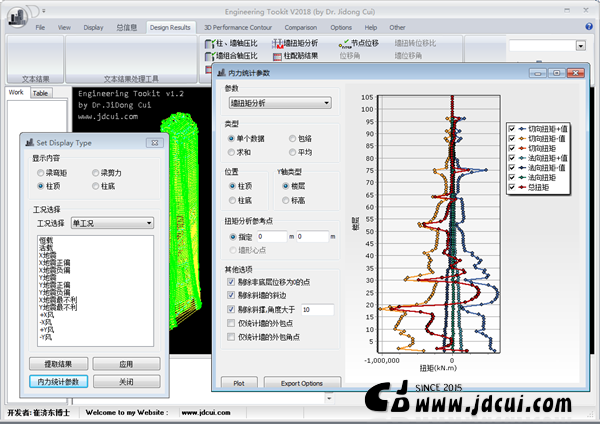The height and width of the screenshot is (424, 600).
Task: Open the Comparison tab
Action: coord(301,28)
